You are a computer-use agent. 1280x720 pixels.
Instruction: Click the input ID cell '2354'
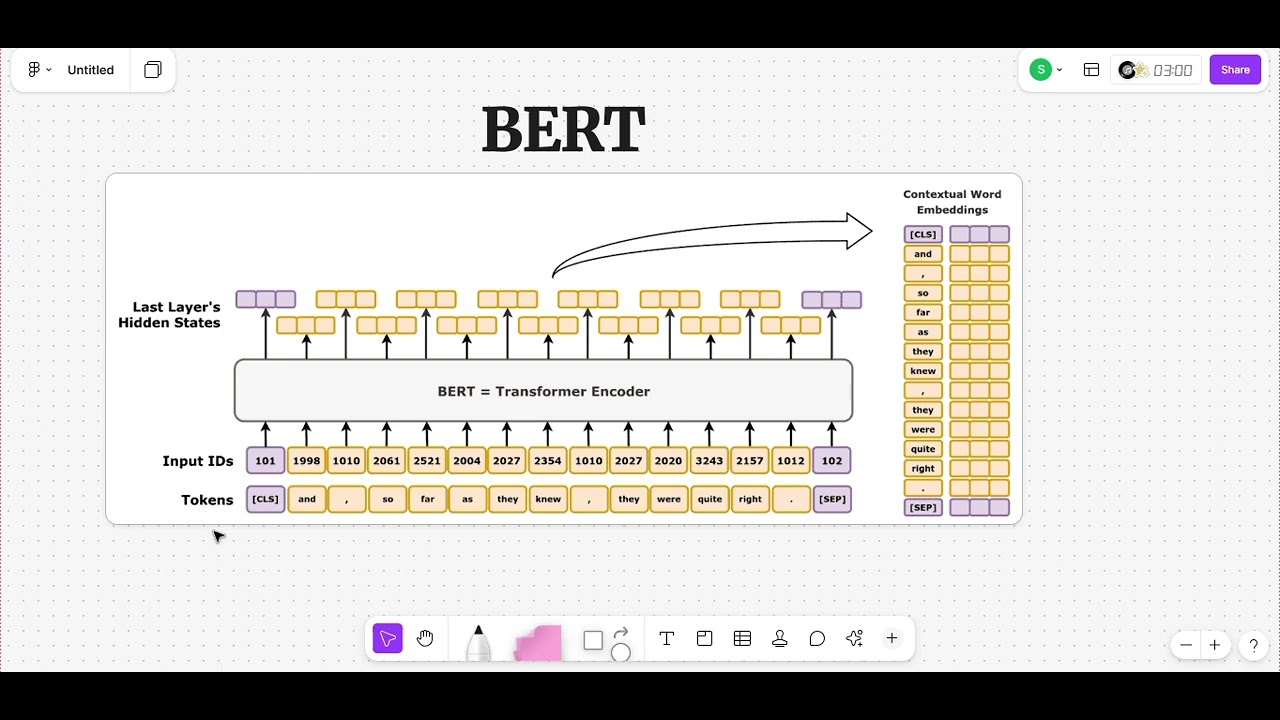[548, 461]
